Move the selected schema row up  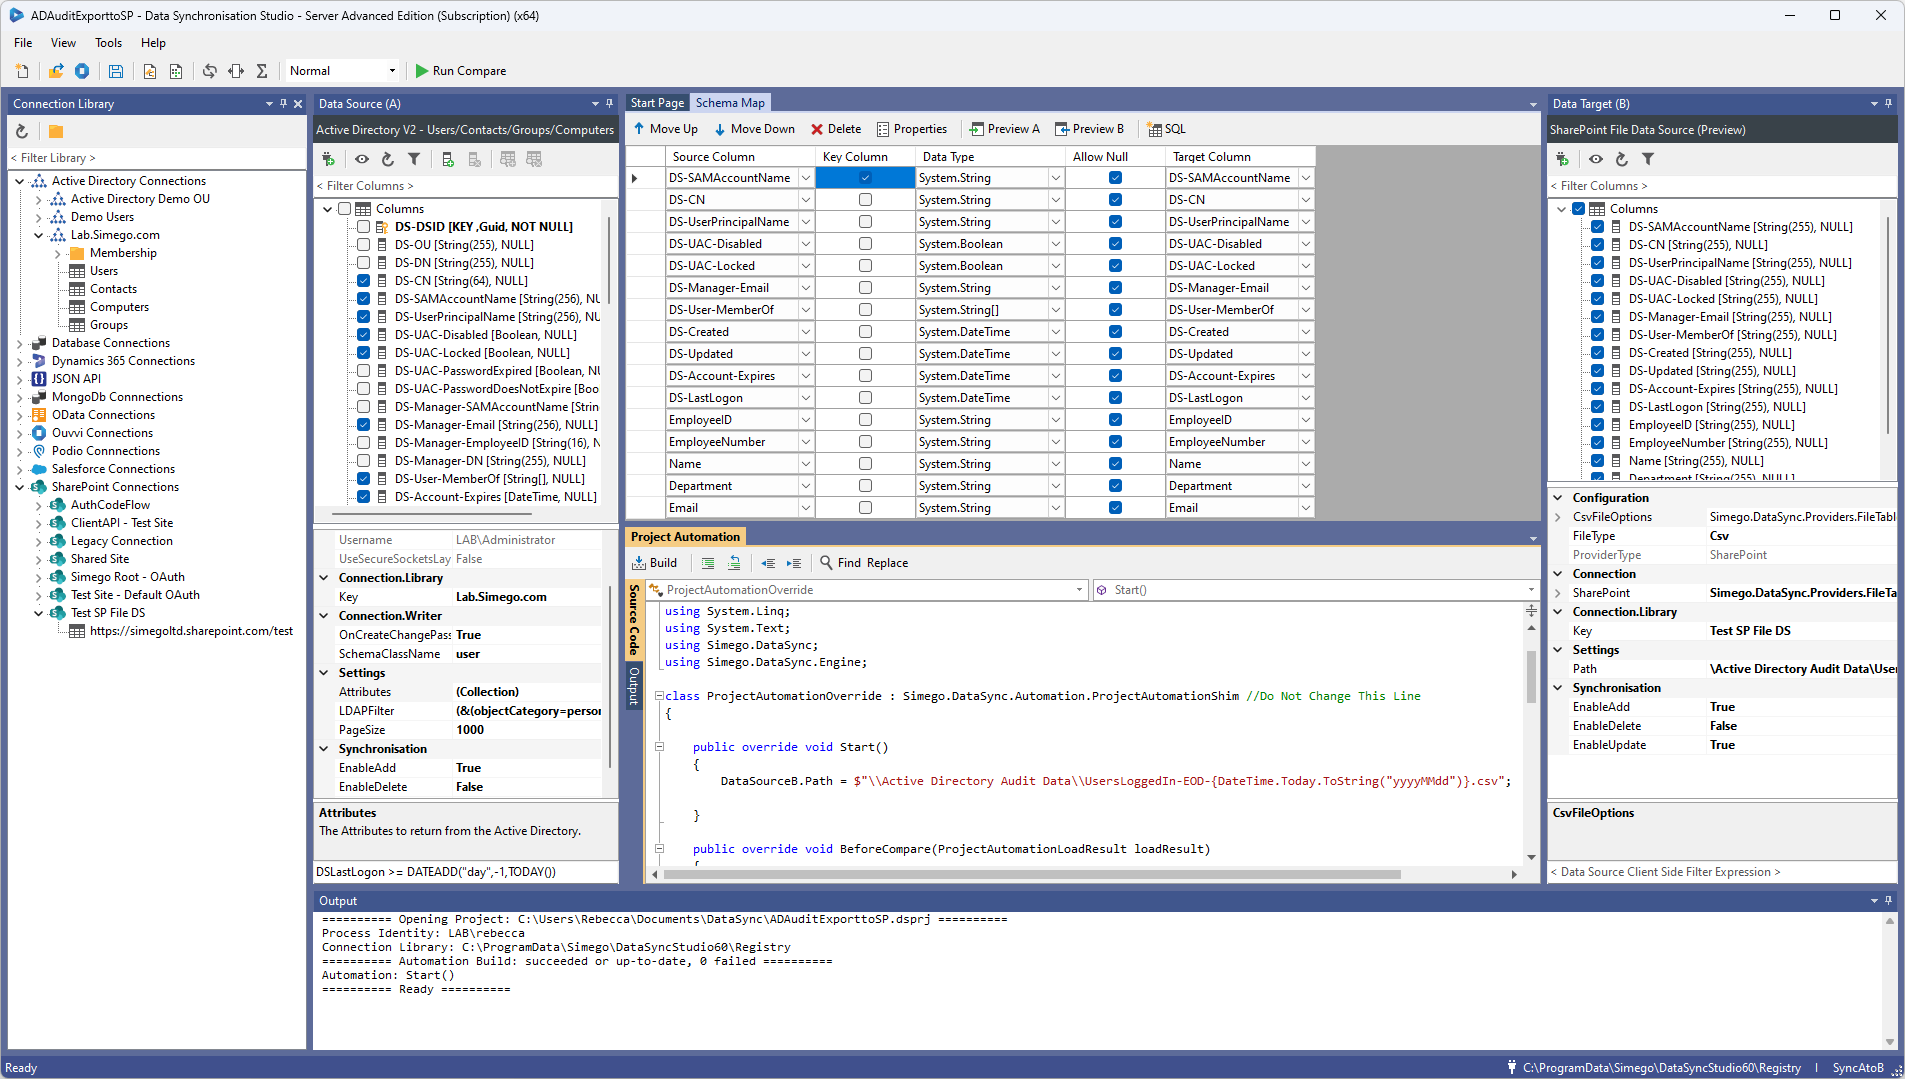coord(666,129)
